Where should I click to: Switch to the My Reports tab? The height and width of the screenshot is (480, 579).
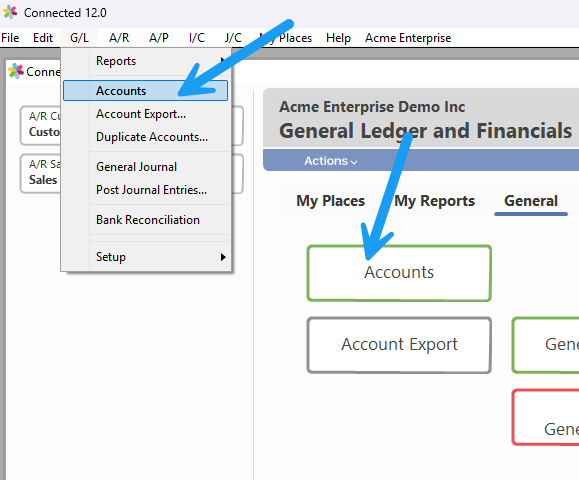434,201
